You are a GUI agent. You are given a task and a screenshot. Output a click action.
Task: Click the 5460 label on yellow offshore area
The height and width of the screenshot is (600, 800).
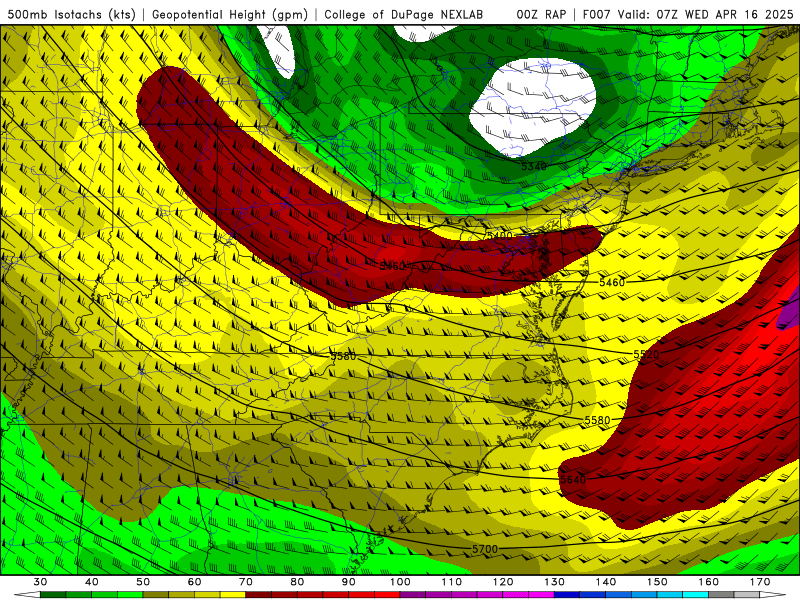click(612, 282)
